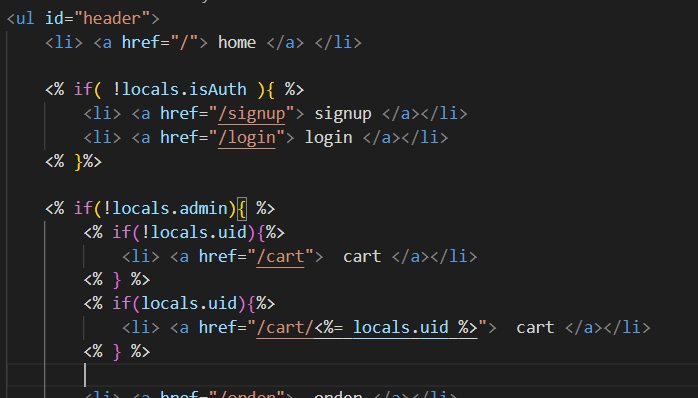Click the if(locals.uid) condition line
Screen dimensions: 698x398
179,304
